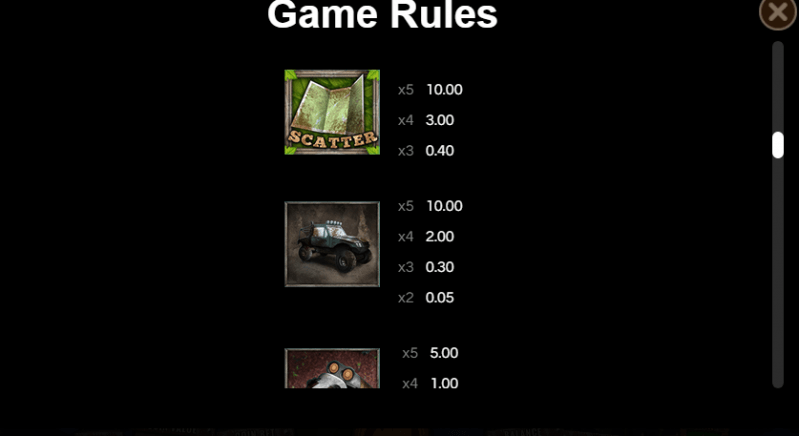Close the Game Rules panel
This screenshot has height=436, width=799.
tap(778, 12)
